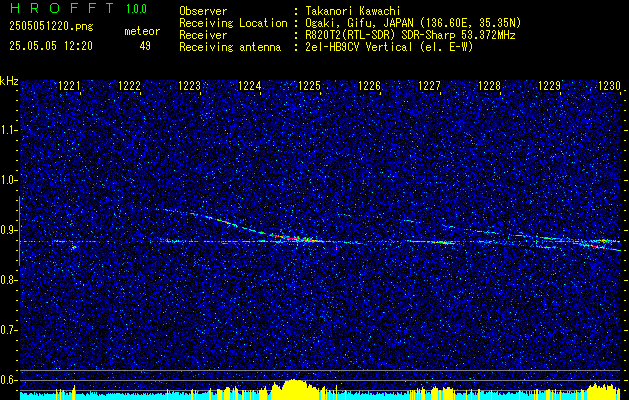The image size is (629, 400).
Task: Click time marker 1230
Action: click(609, 86)
